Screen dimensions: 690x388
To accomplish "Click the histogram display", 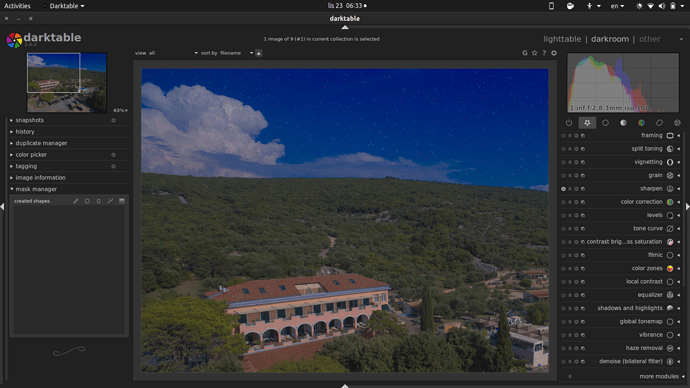I will click(623, 83).
